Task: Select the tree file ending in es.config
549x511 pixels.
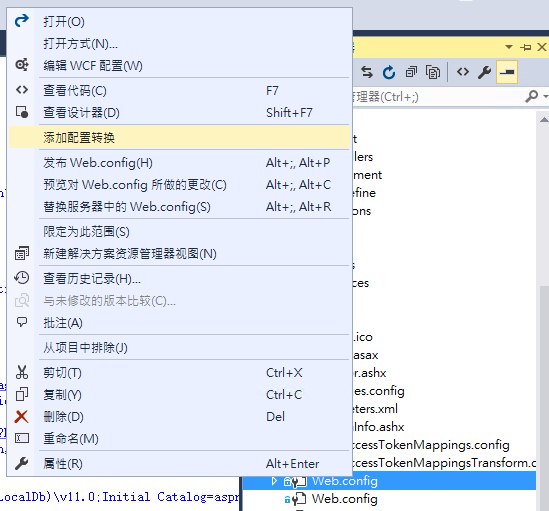Action: tap(379, 391)
